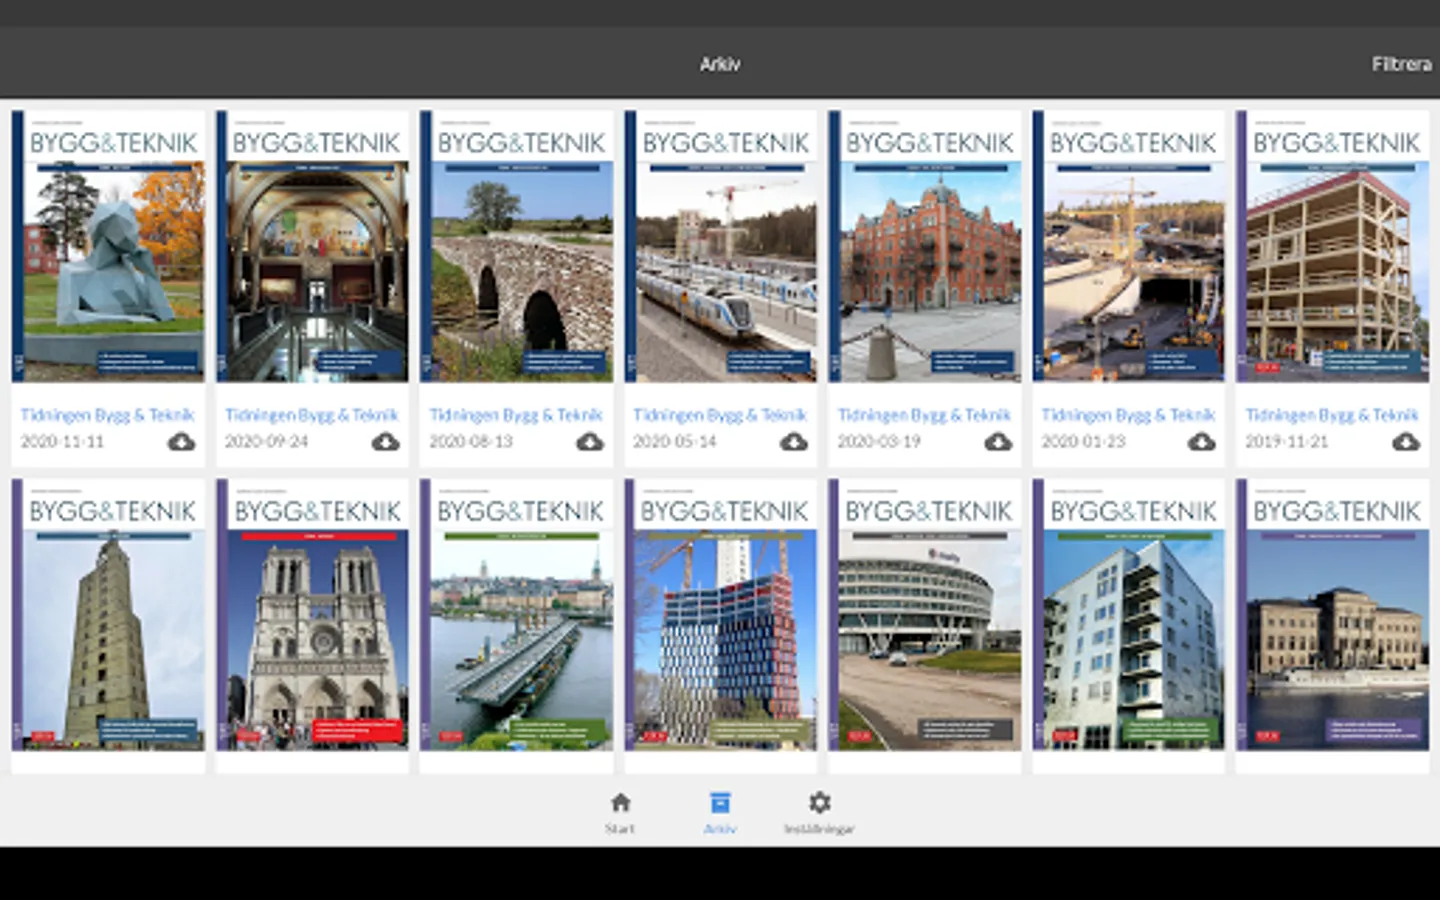The height and width of the screenshot is (900, 1440).
Task: Open the cover with the colorful high-rise
Action: point(720,614)
